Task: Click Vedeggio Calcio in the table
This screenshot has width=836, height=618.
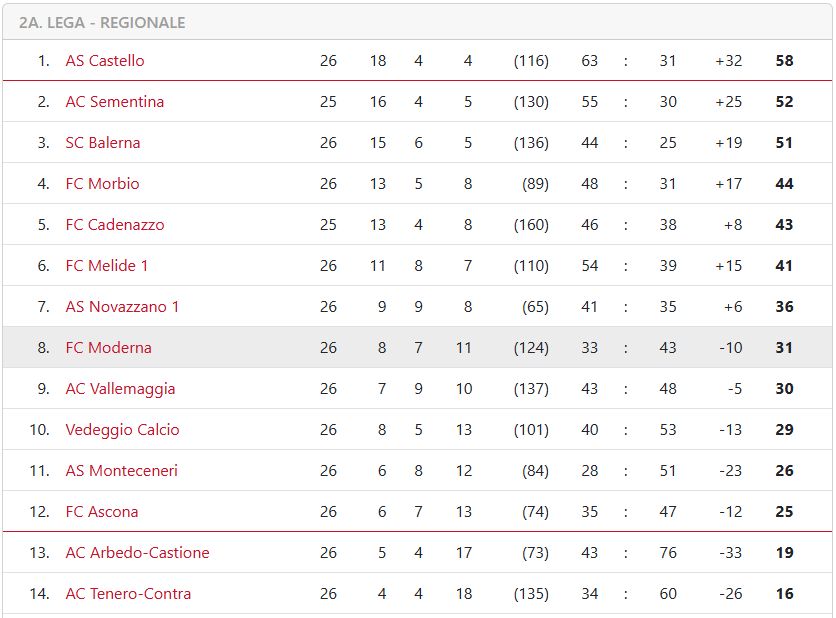Action: point(122,430)
